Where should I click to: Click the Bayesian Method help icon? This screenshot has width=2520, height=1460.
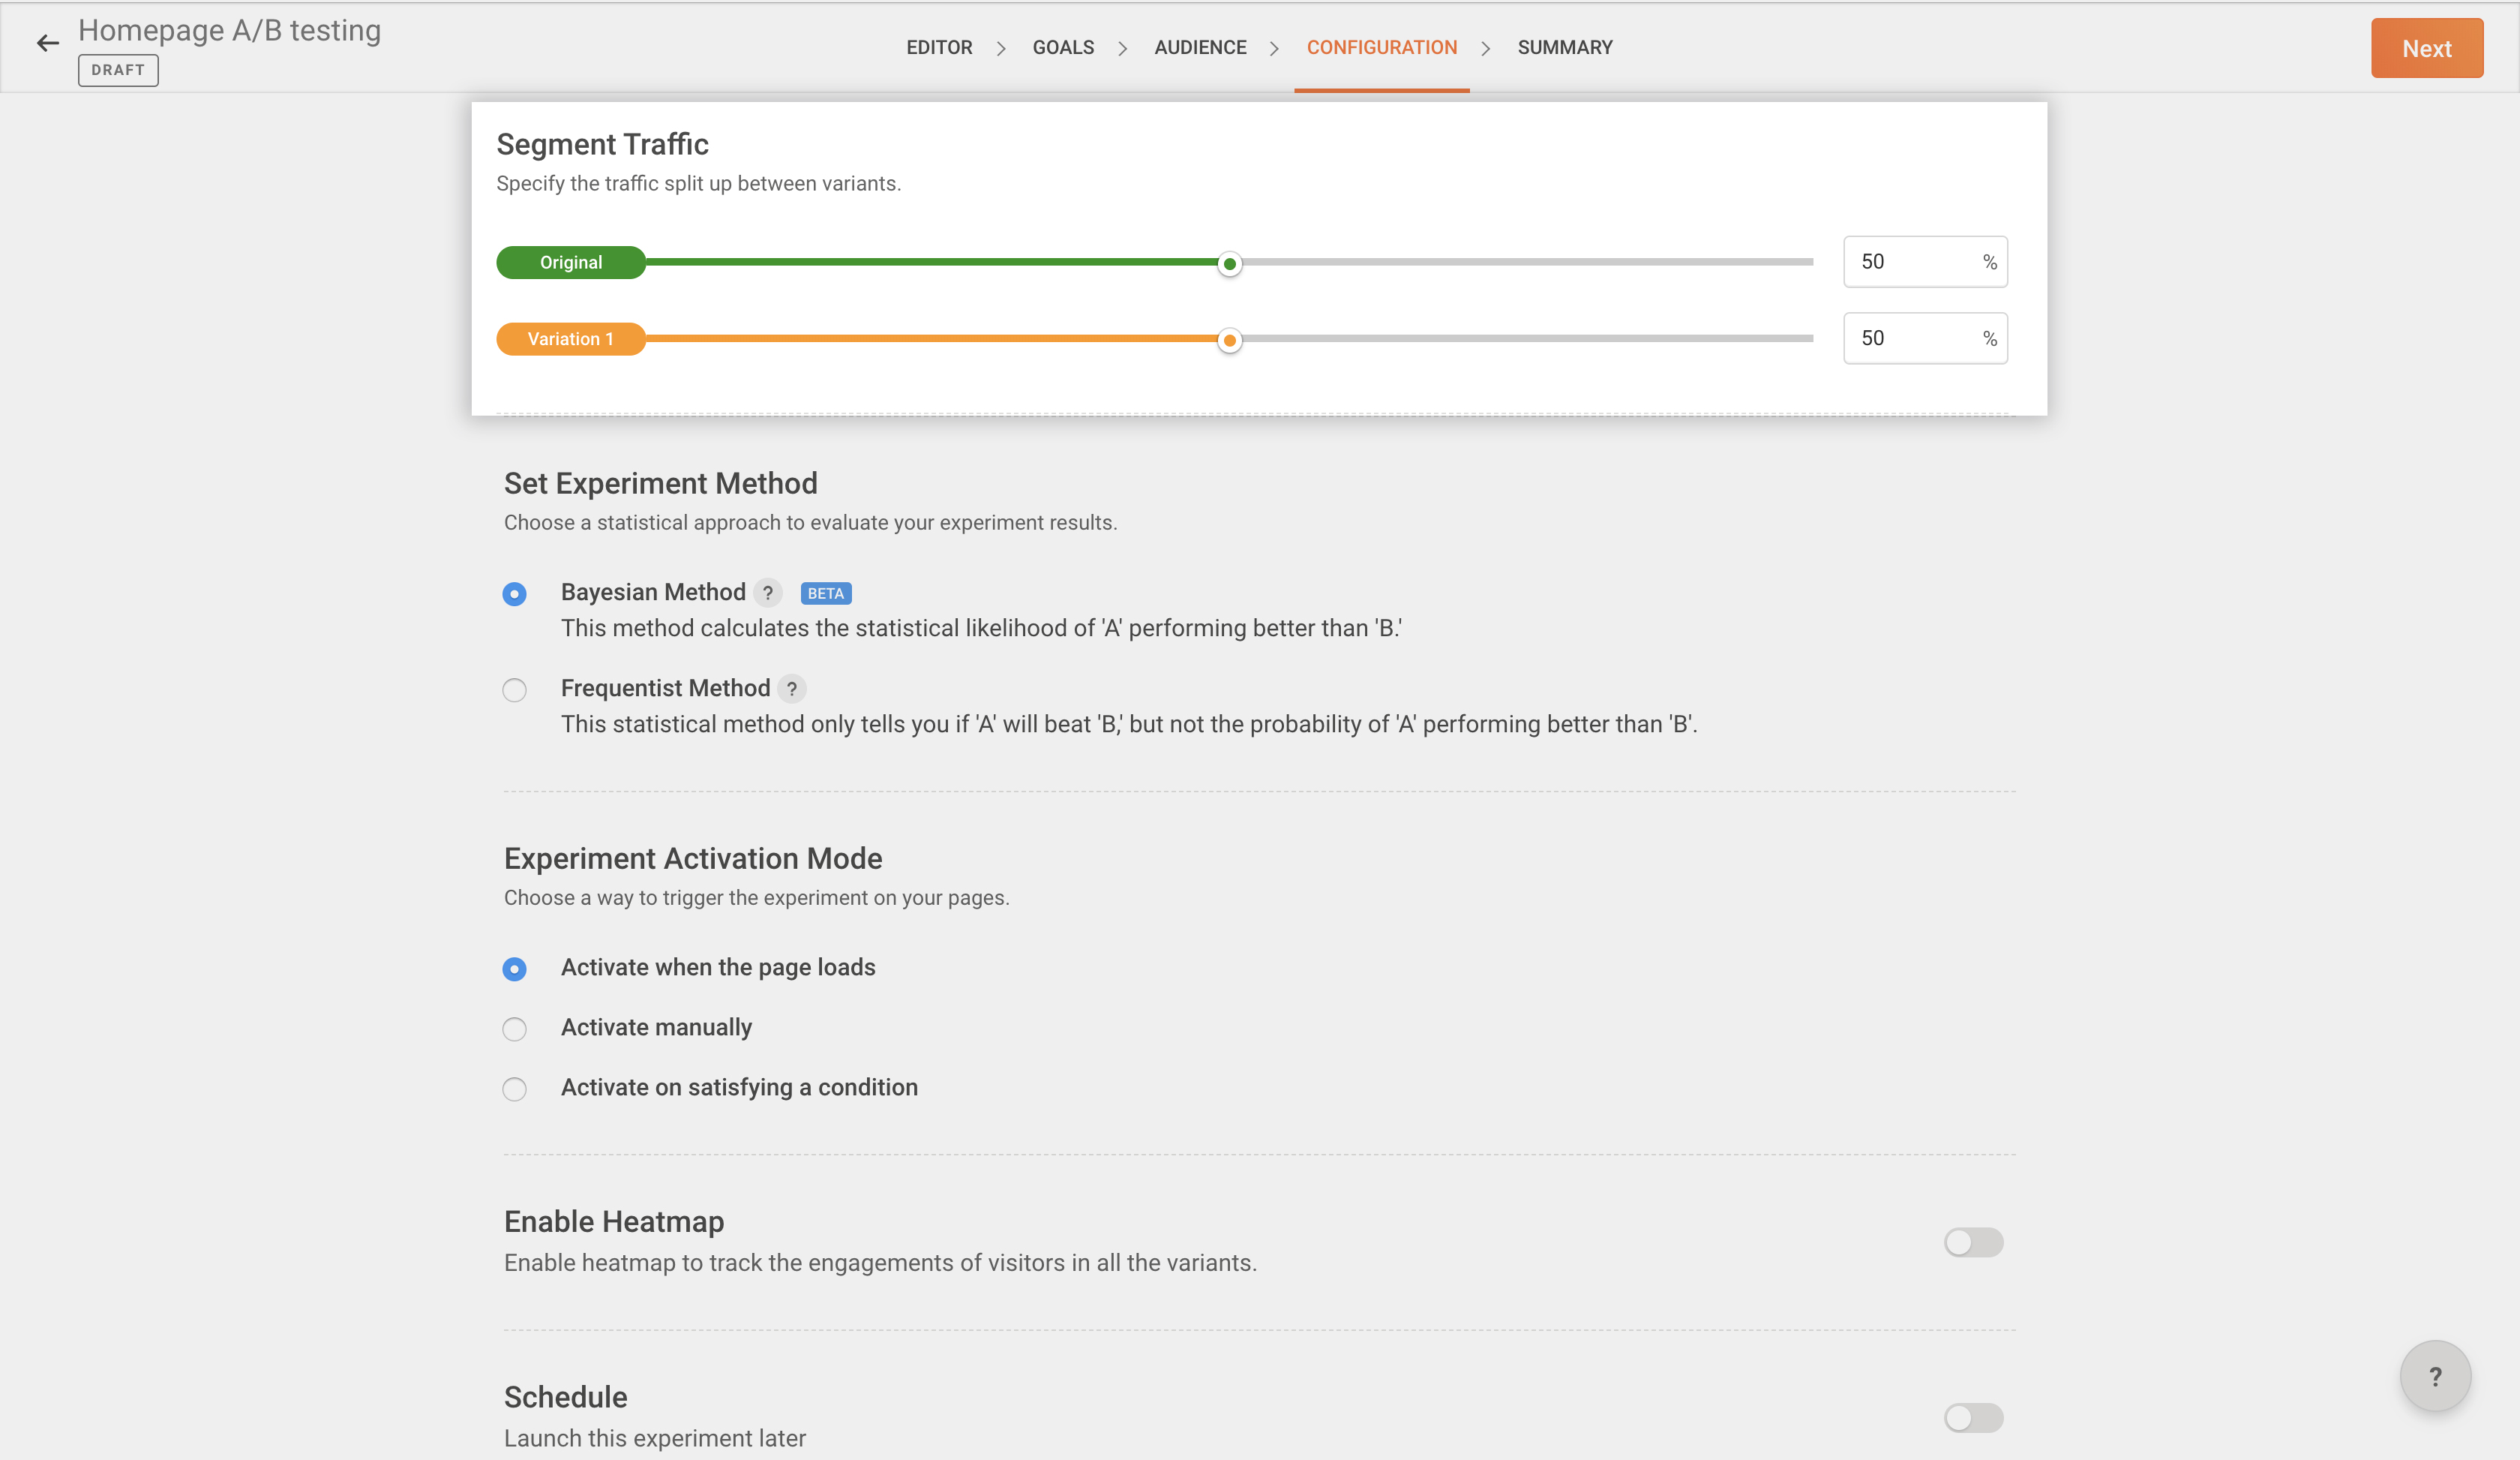point(768,593)
